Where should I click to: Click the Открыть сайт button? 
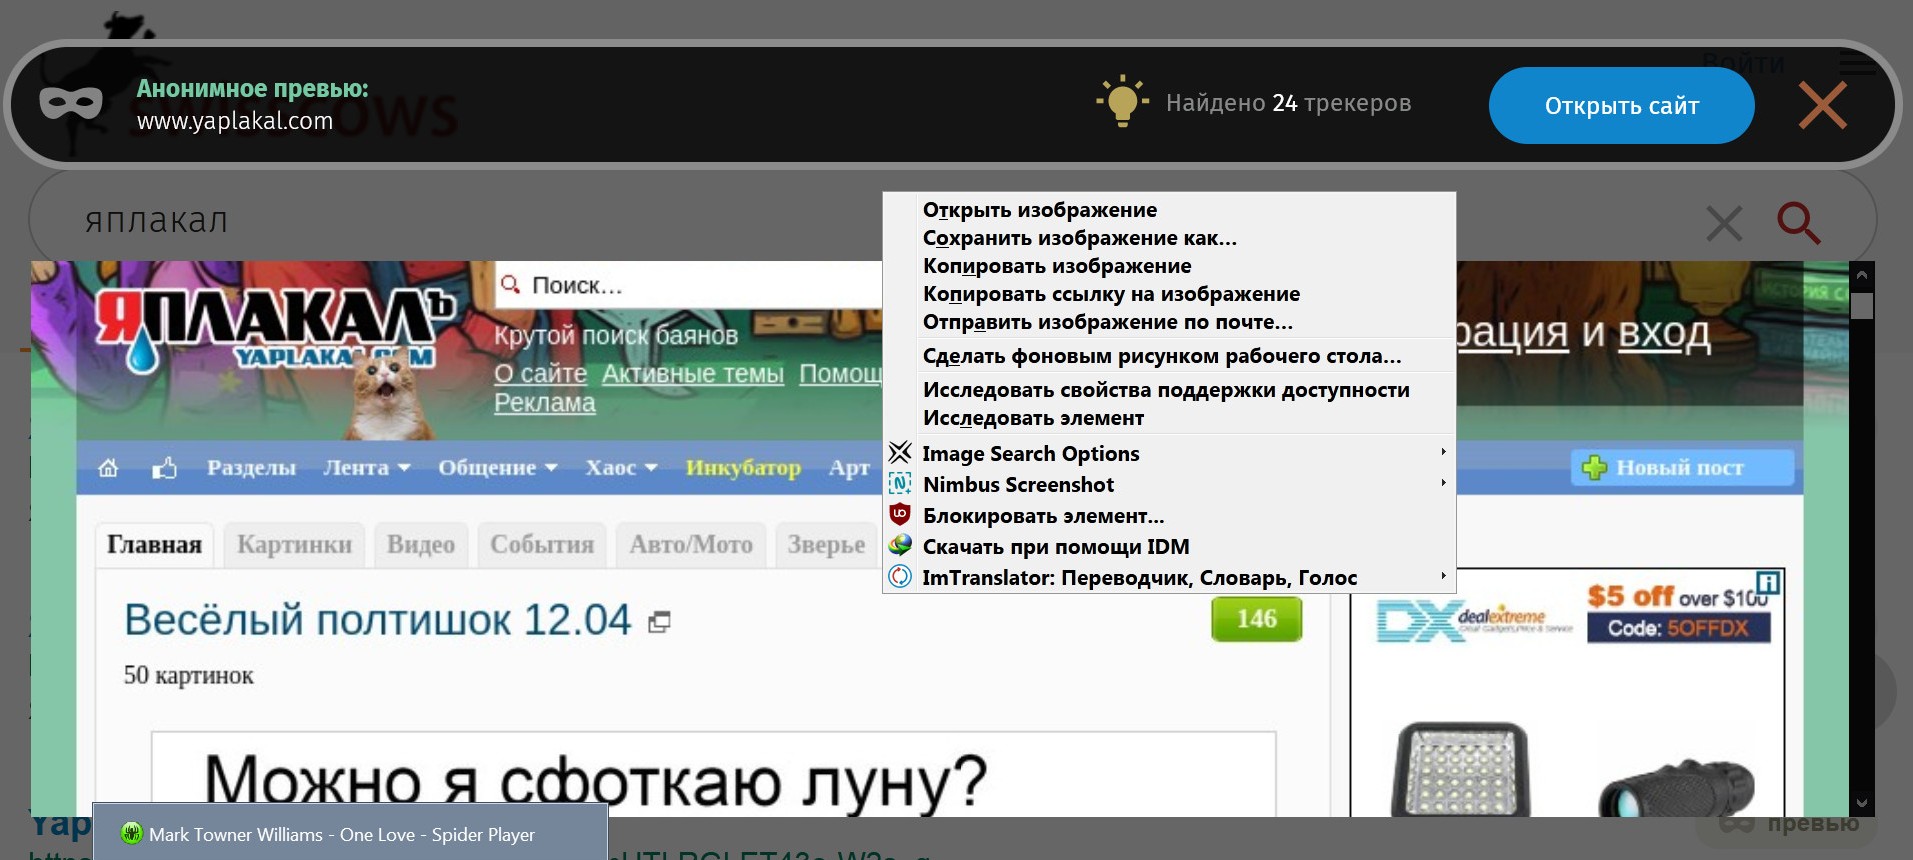pyautogui.click(x=1621, y=106)
